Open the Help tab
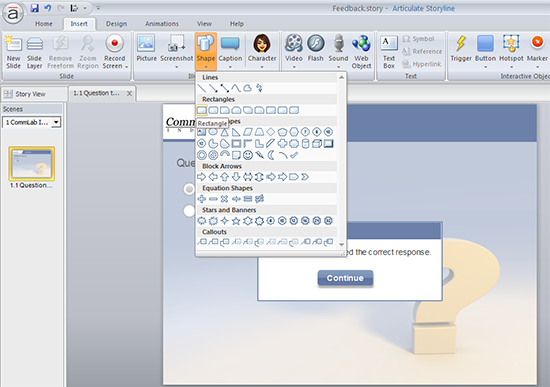 pyautogui.click(x=237, y=24)
